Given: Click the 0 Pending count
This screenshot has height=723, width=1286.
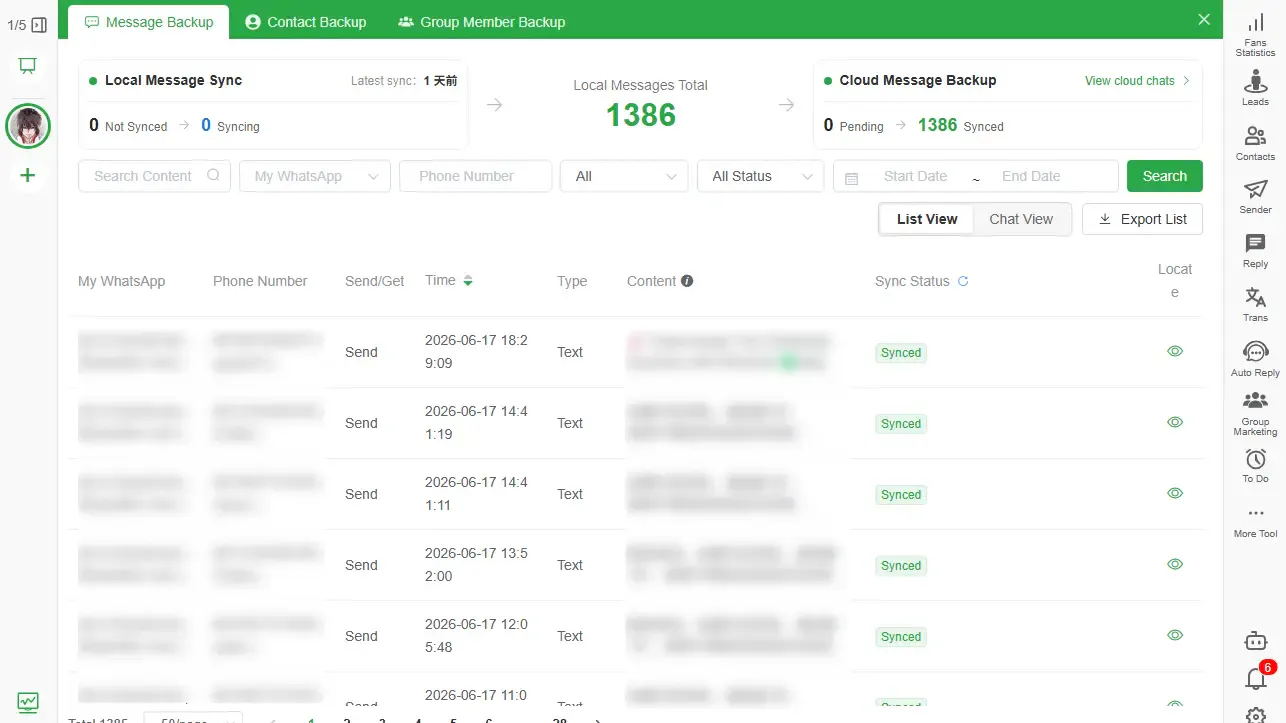Looking at the screenshot, I should (828, 125).
